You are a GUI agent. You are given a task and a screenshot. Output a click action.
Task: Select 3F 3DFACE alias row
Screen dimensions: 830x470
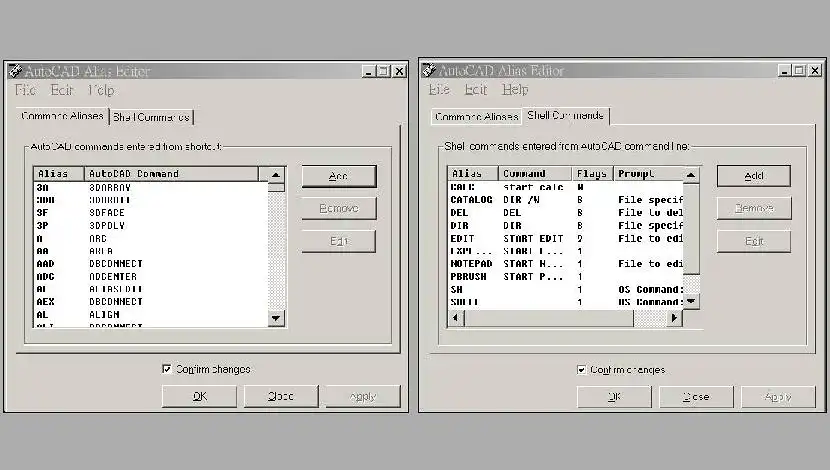point(151,213)
